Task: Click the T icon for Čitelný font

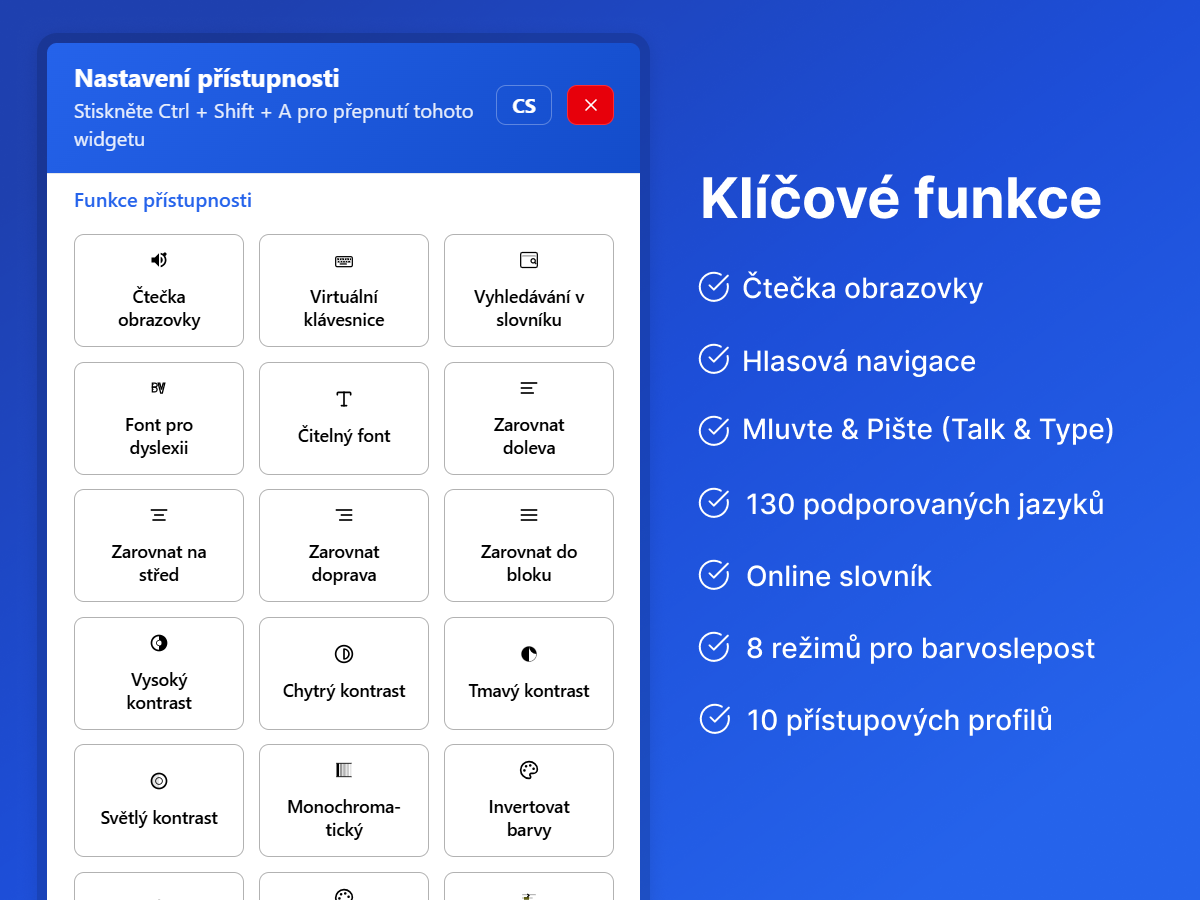Action: coord(344,399)
